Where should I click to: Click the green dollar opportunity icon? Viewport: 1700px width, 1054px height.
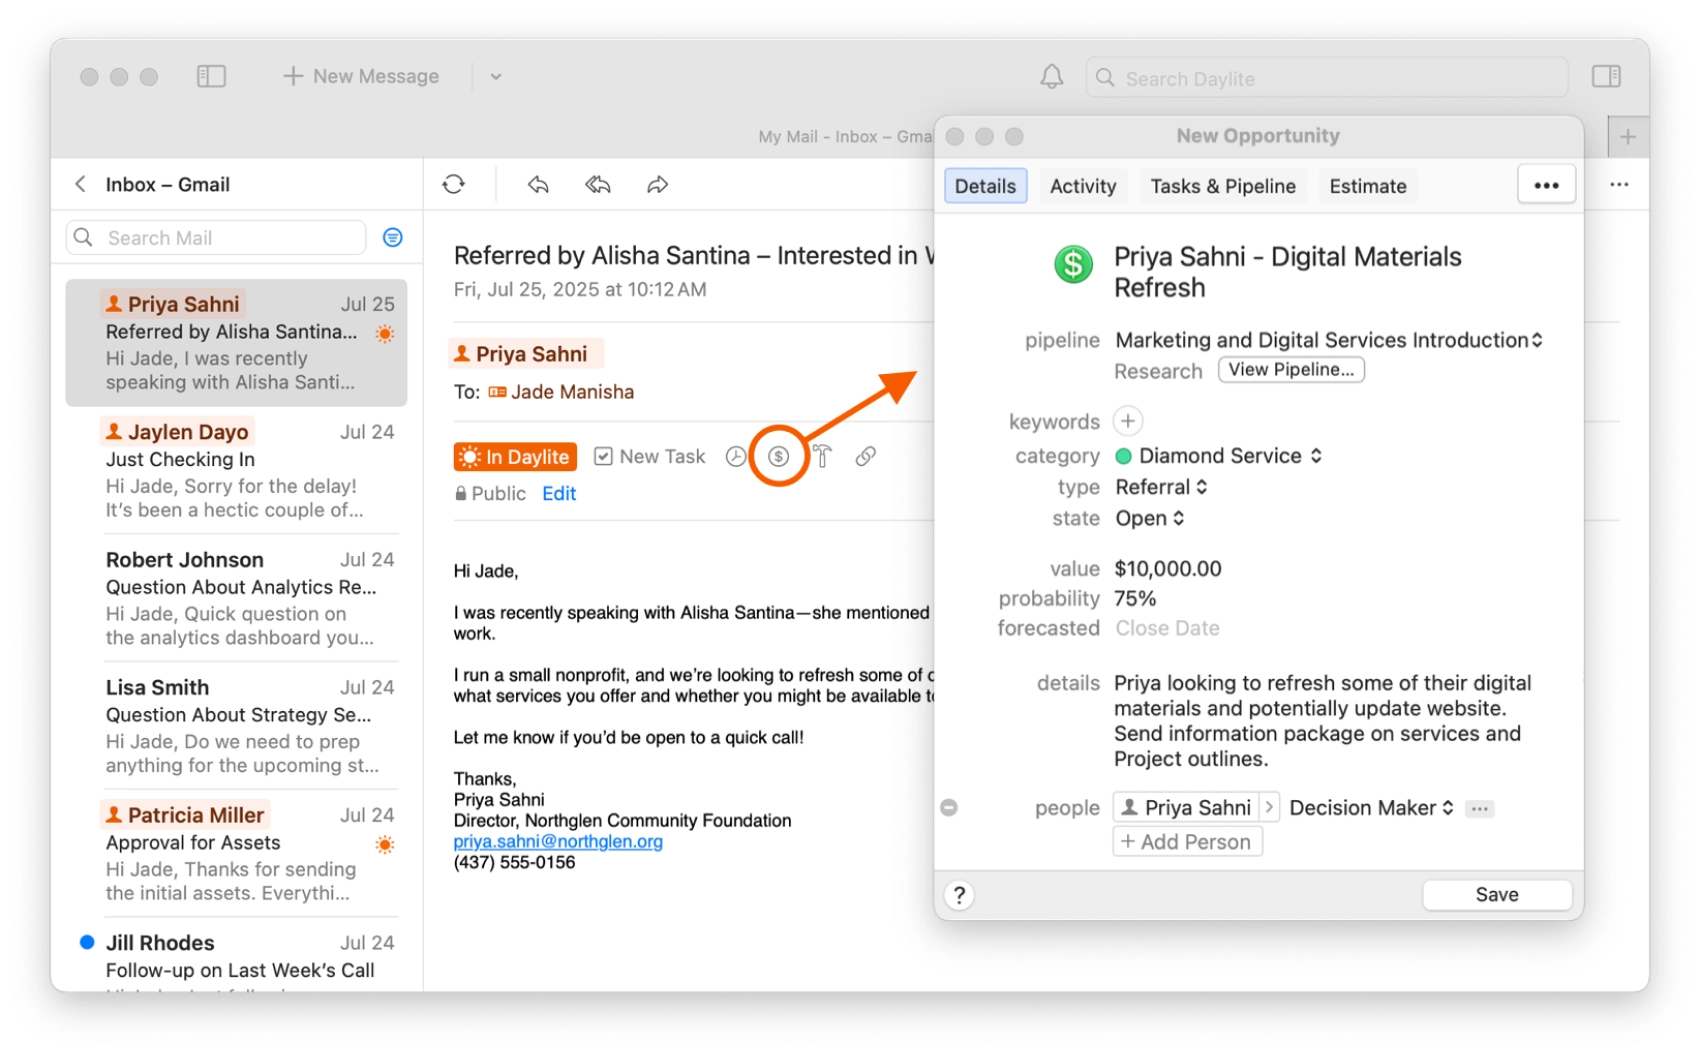(x=1073, y=265)
